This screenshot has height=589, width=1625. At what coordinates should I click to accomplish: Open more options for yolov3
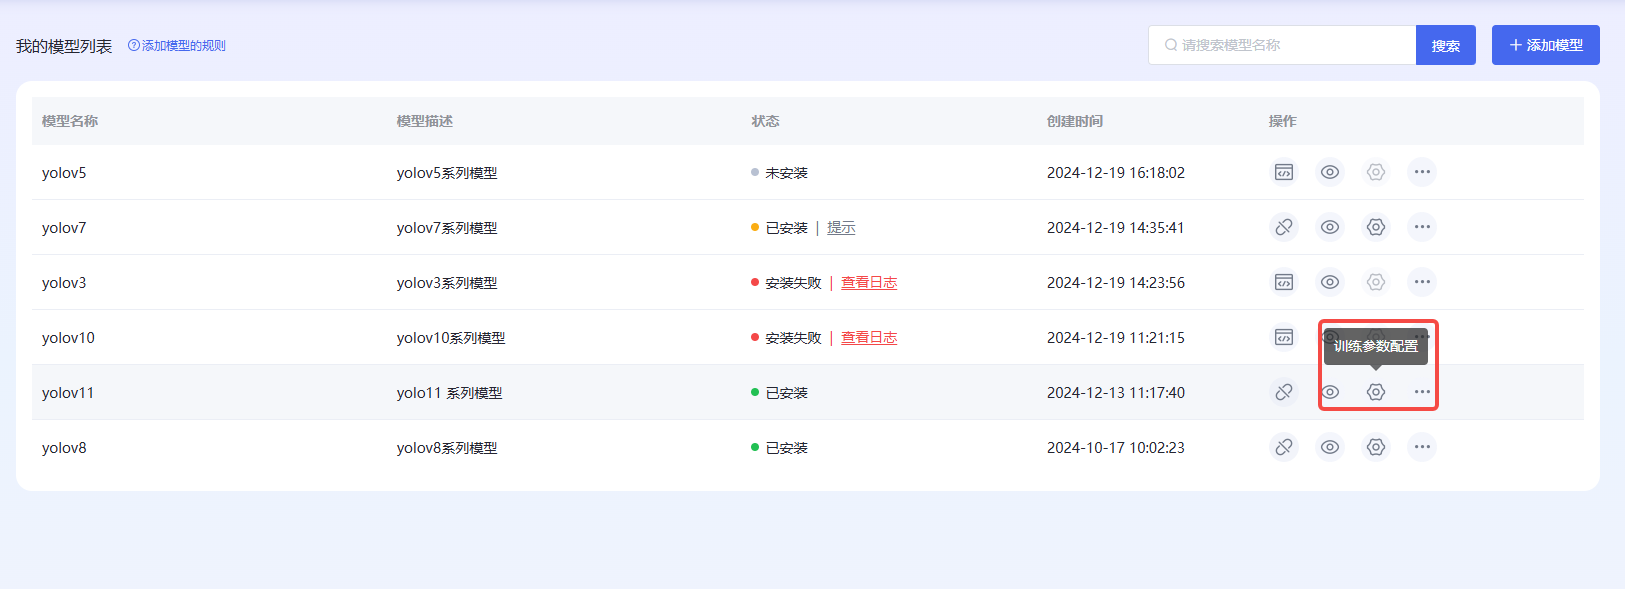pyautogui.click(x=1422, y=282)
